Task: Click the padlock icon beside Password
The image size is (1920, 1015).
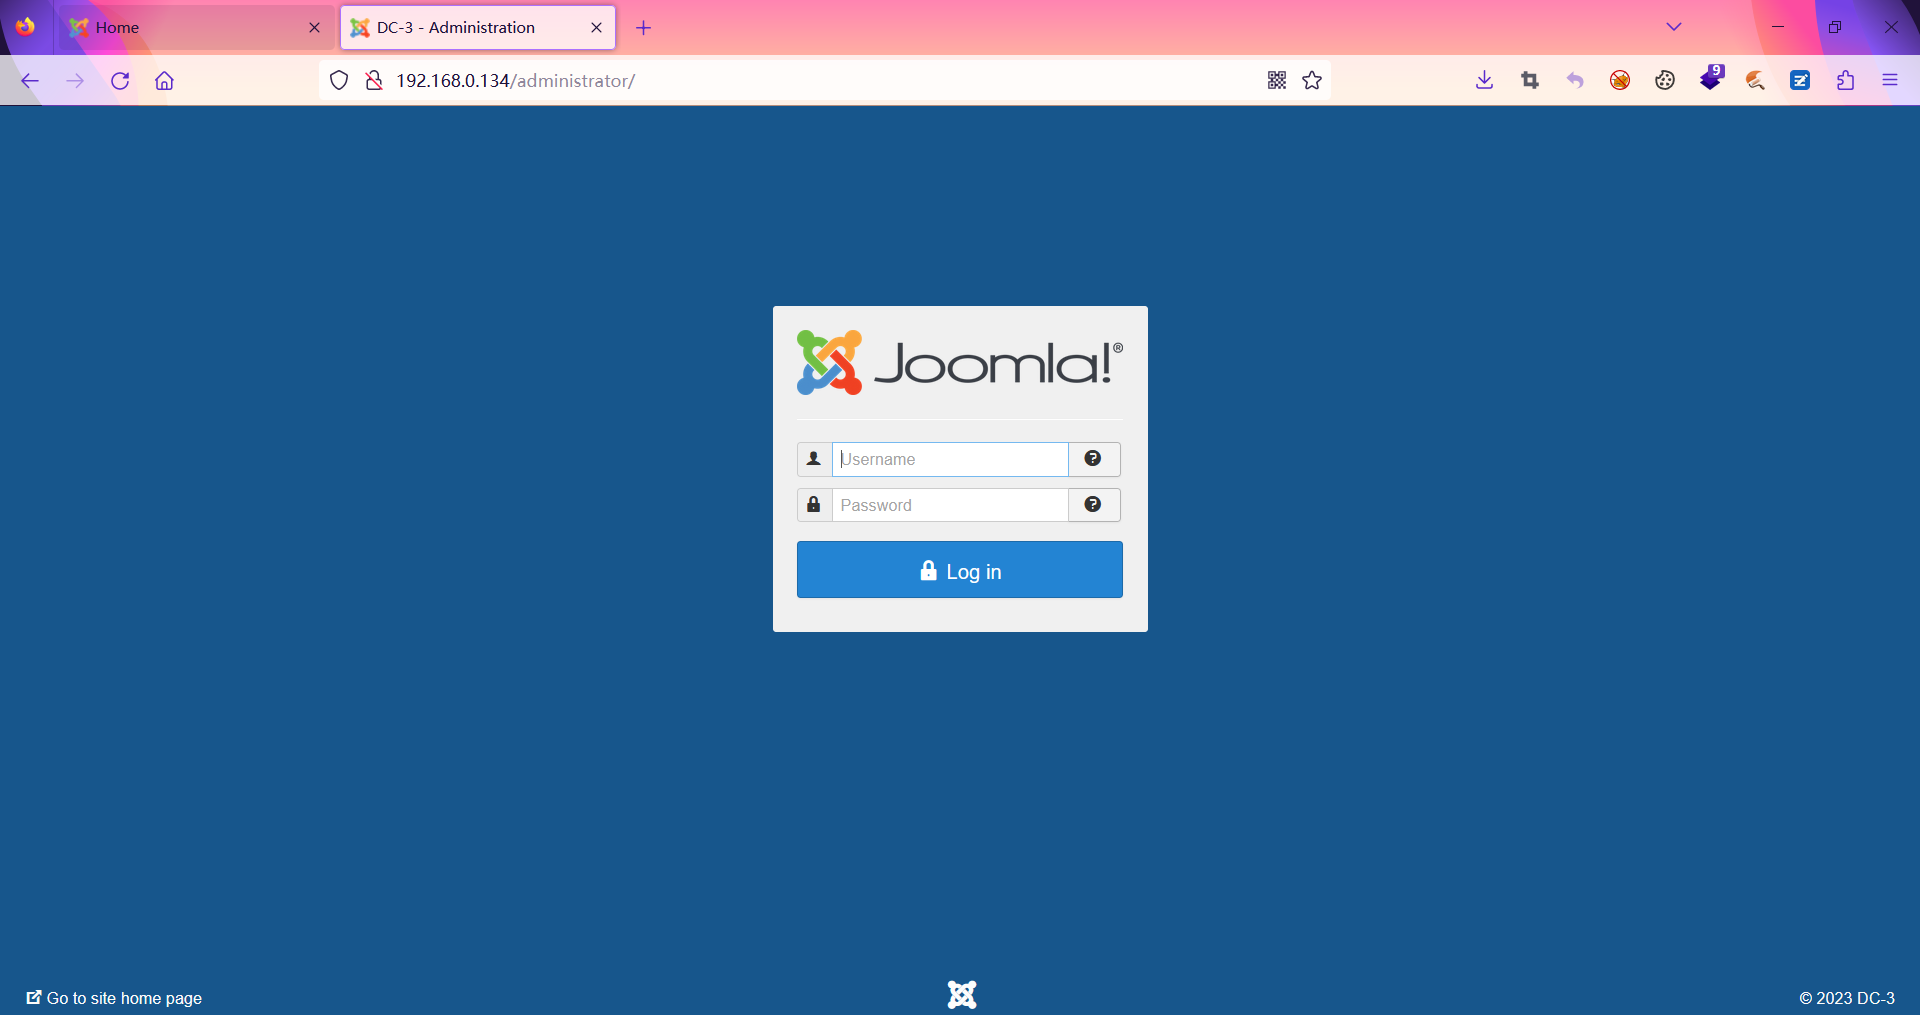Action: click(814, 505)
